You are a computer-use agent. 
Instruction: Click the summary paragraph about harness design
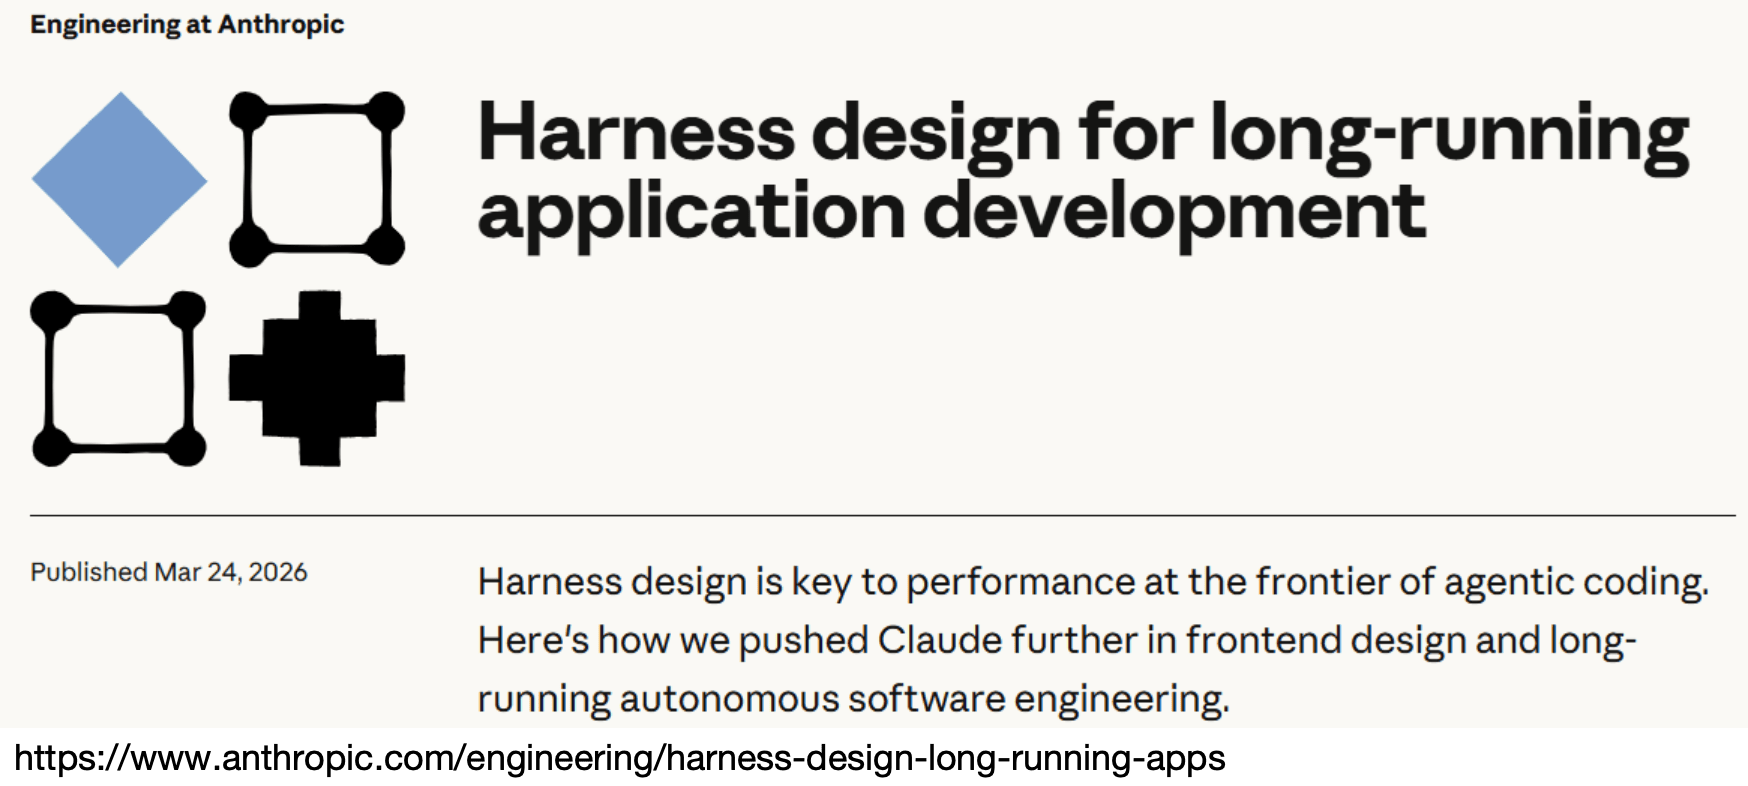(1093, 640)
